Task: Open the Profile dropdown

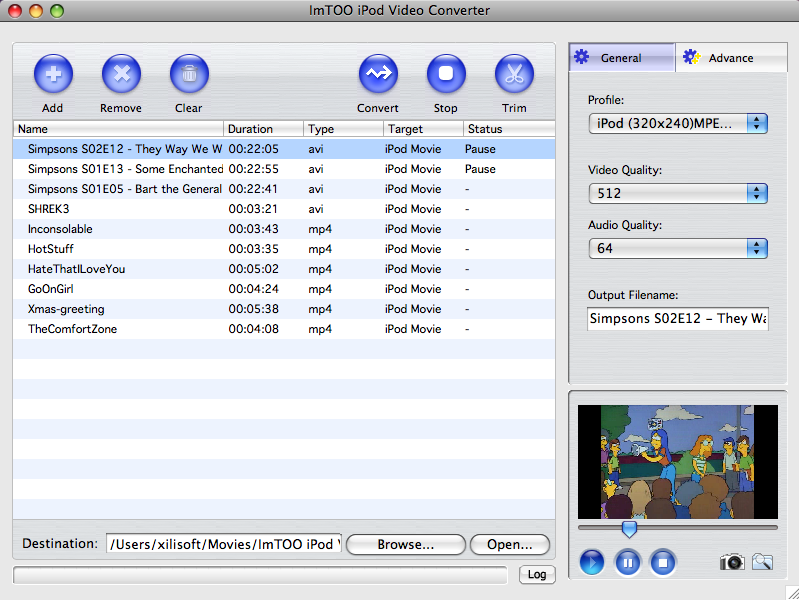Action: 678,123
